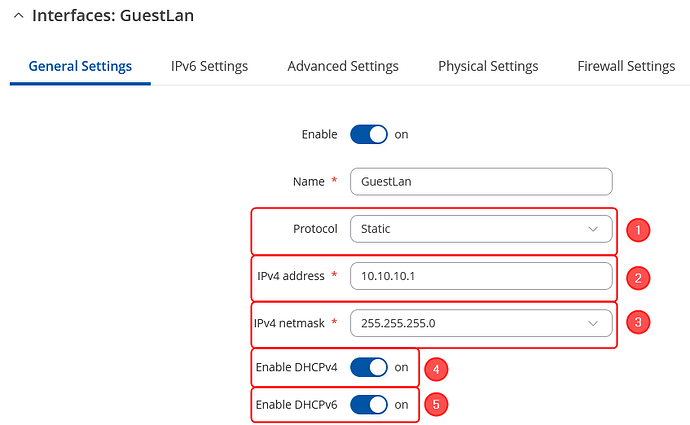Click the Protocol dropdown arrow chevron
Image resolution: width=690 pixels, height=425 pixels.
coord(593,229)
